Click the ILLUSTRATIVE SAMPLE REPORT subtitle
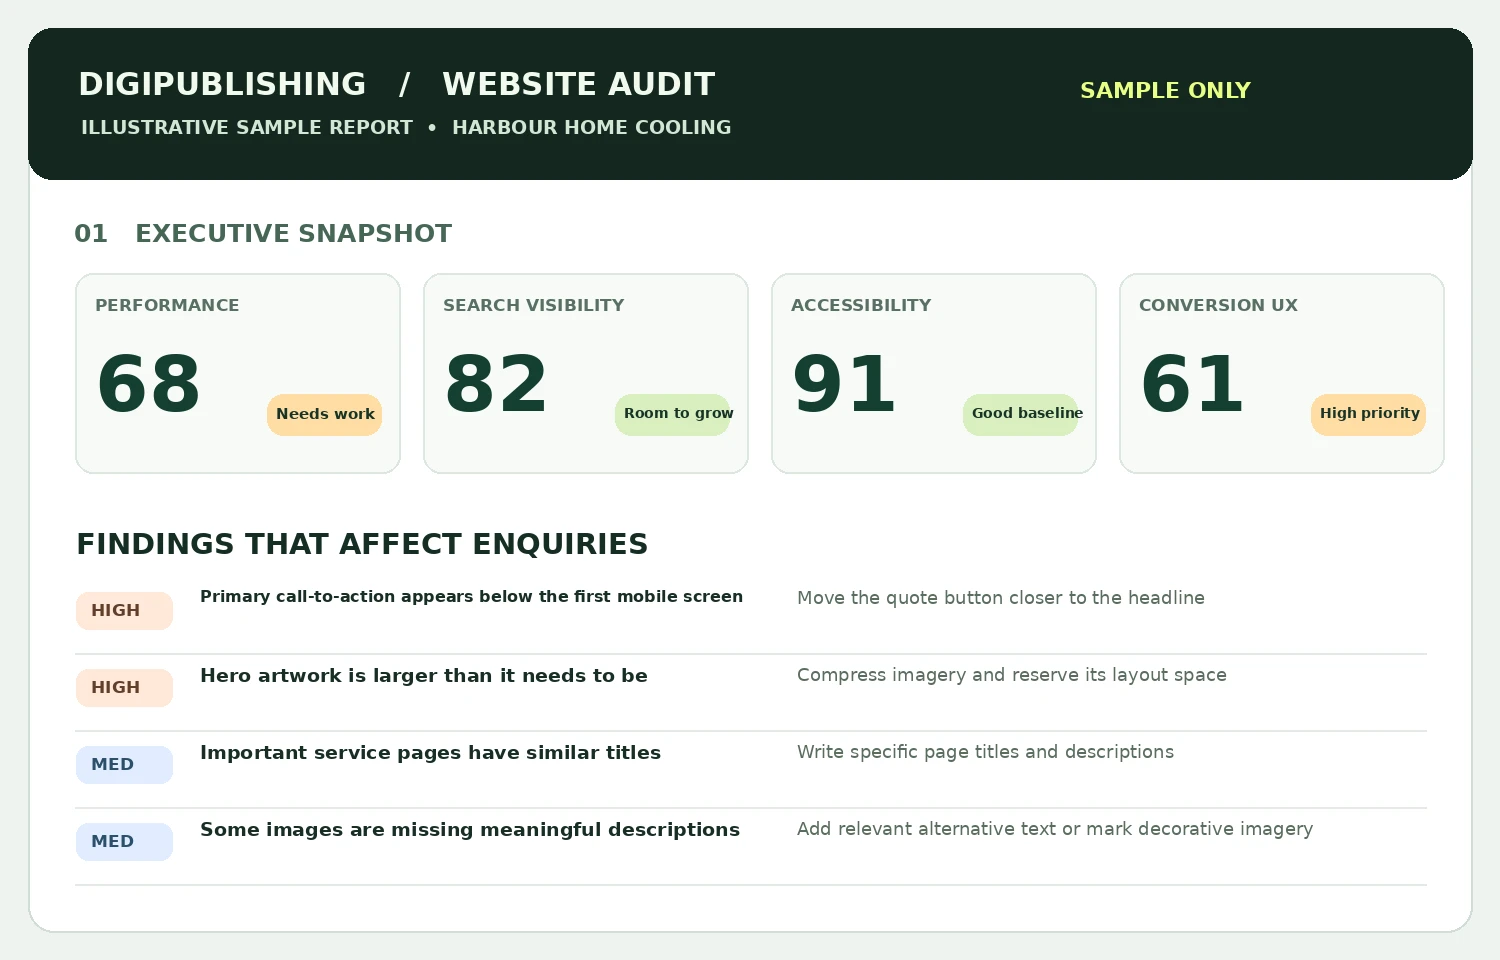Viewport: 1500px width, 960px height. pyautogui.click(x=247, y=128)
